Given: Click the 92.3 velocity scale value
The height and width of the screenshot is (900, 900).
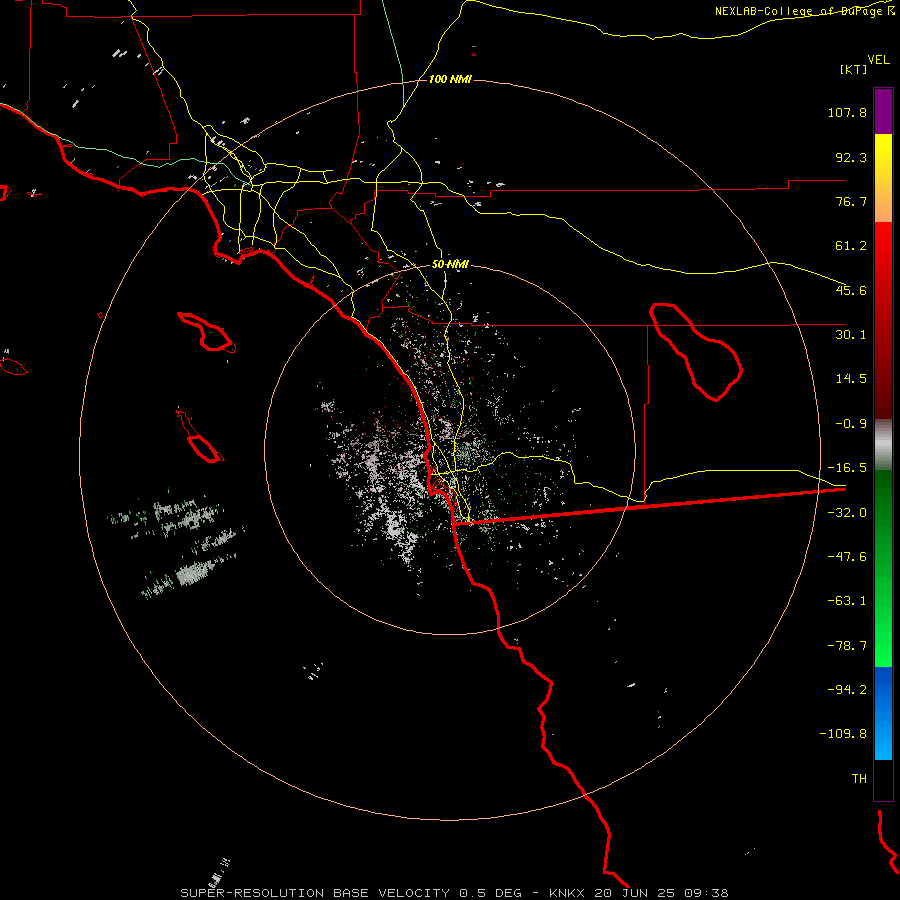Looking at the screenshot, I should pyautogui.click(x=851, y=157).
